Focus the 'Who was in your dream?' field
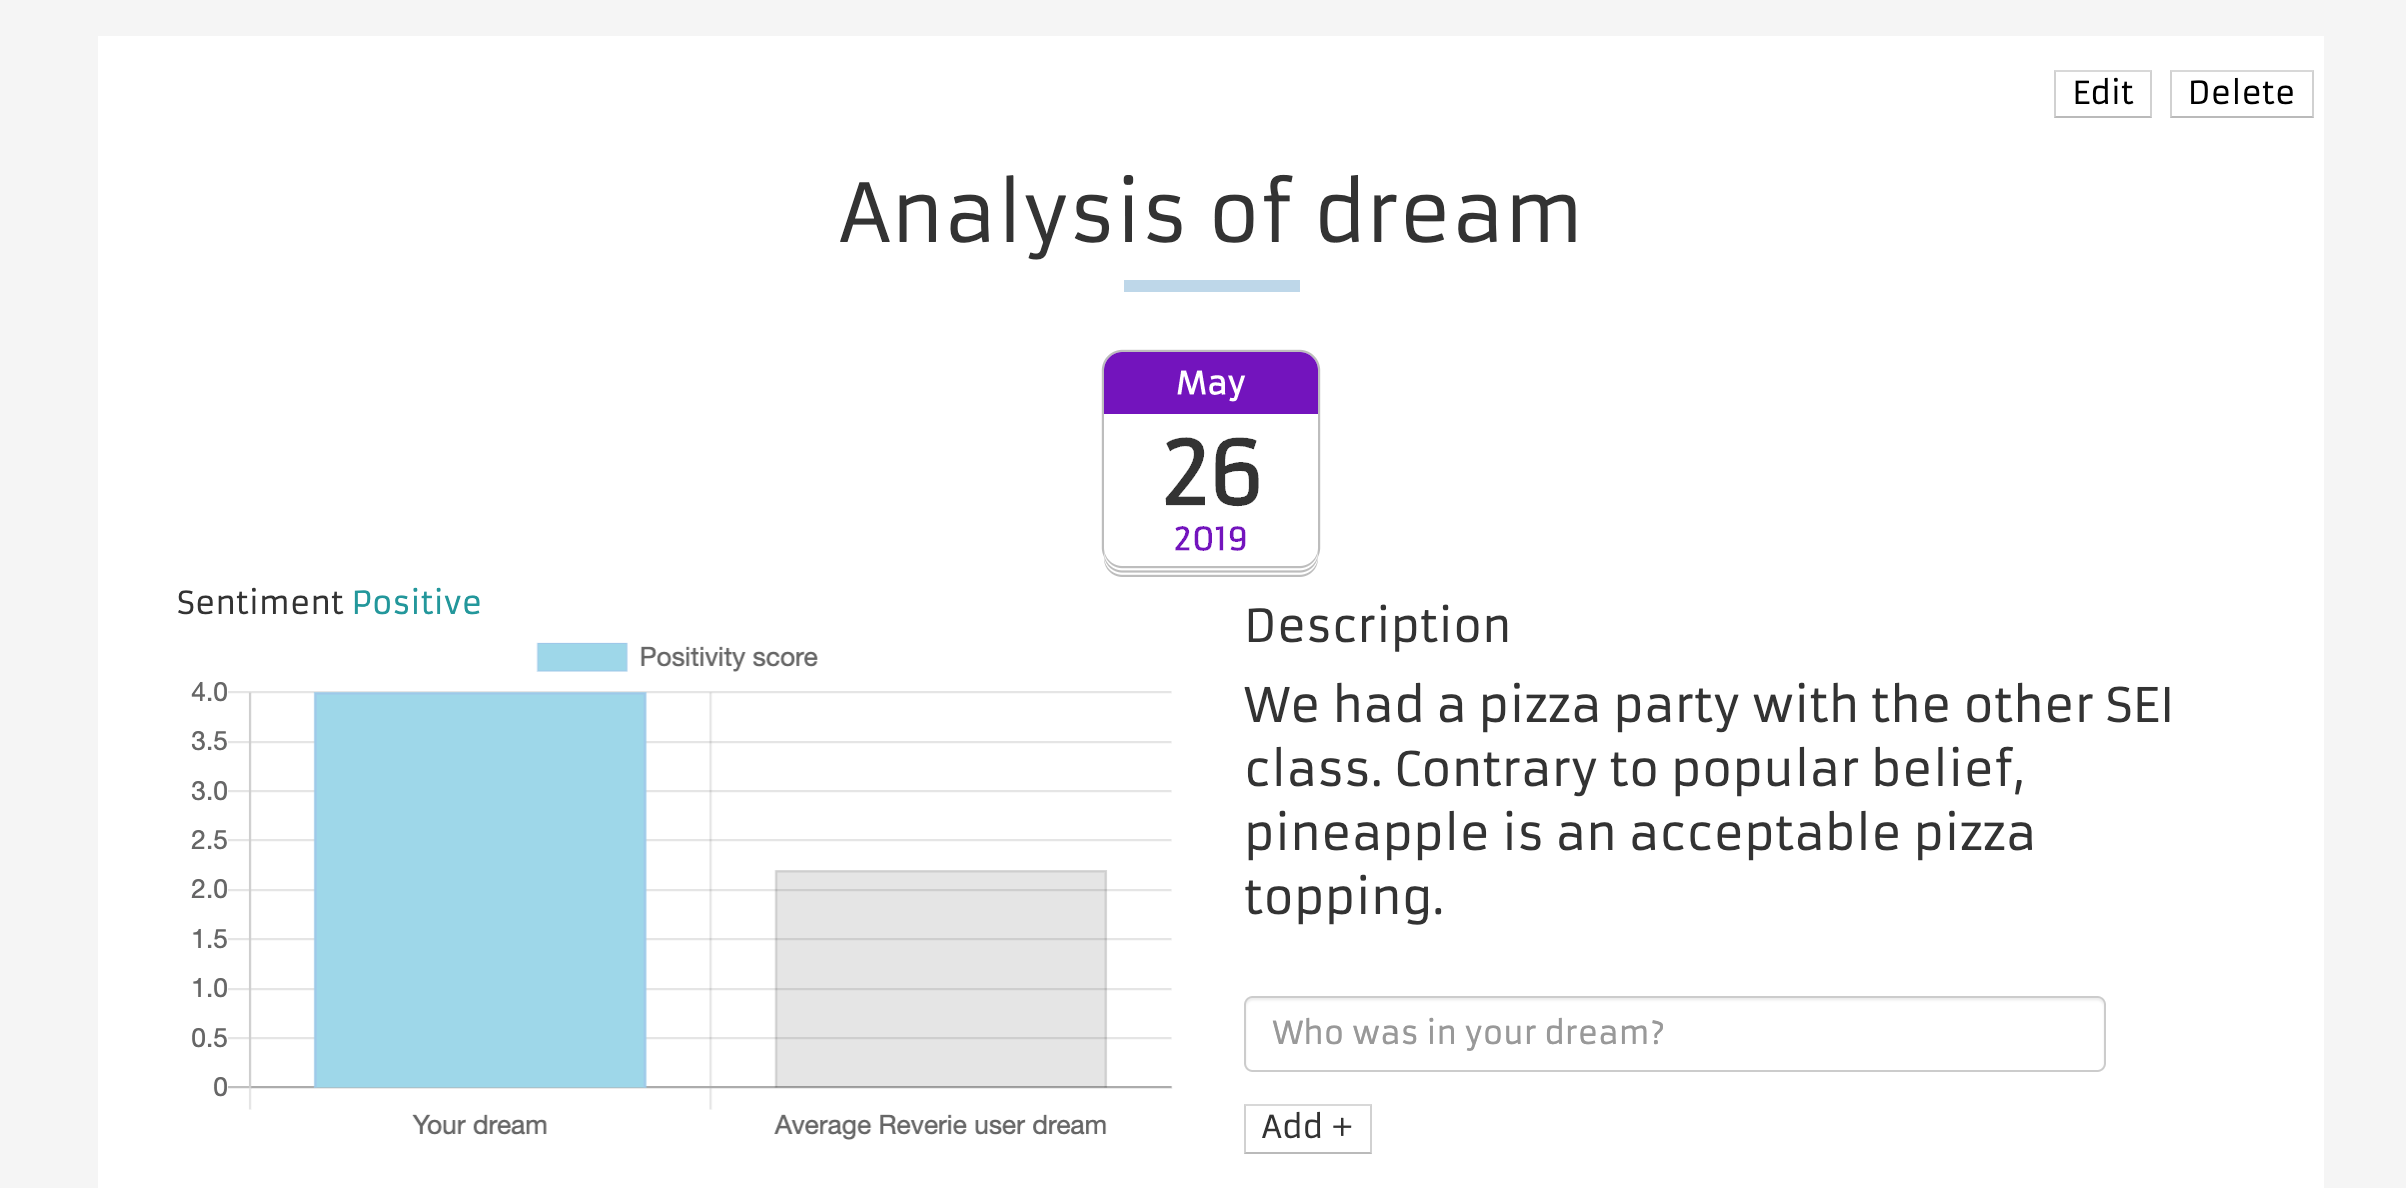Image resolution: width=2406 pixels, height=1188 pixels. (x=1674, y=1033)
